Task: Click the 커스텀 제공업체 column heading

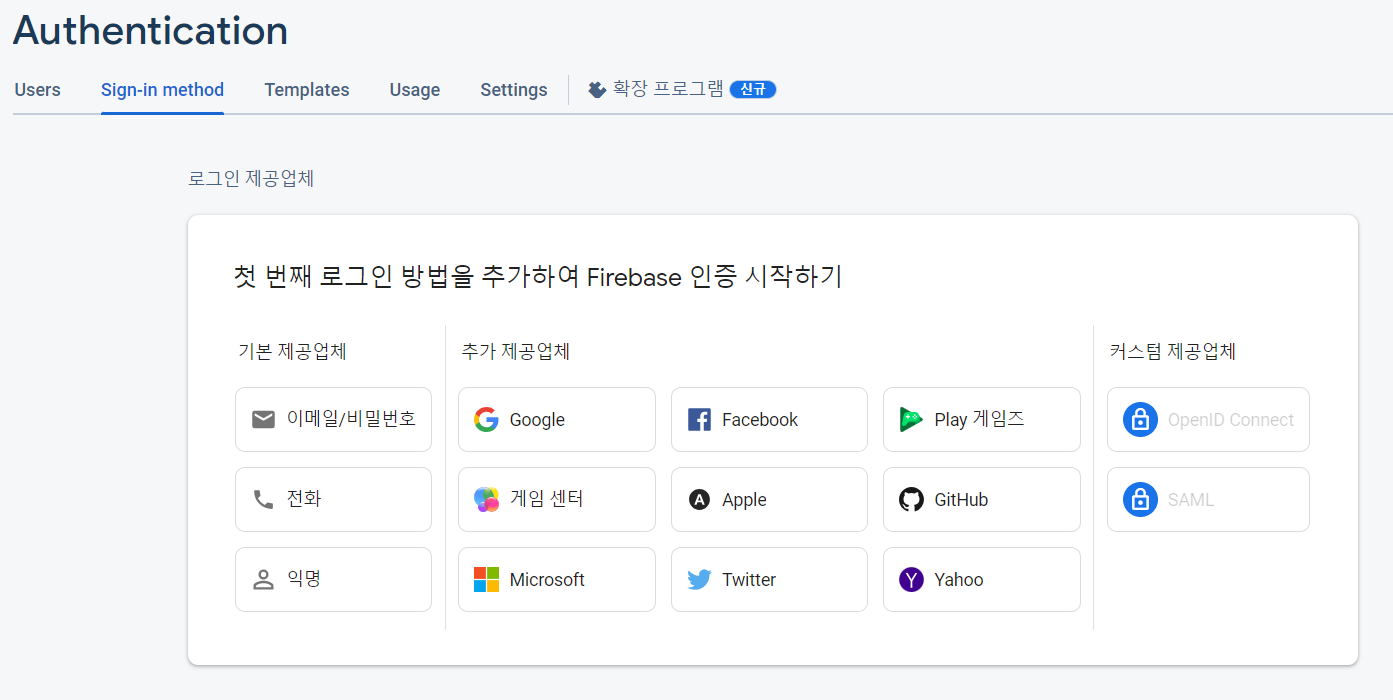Action: [1173, 351]
